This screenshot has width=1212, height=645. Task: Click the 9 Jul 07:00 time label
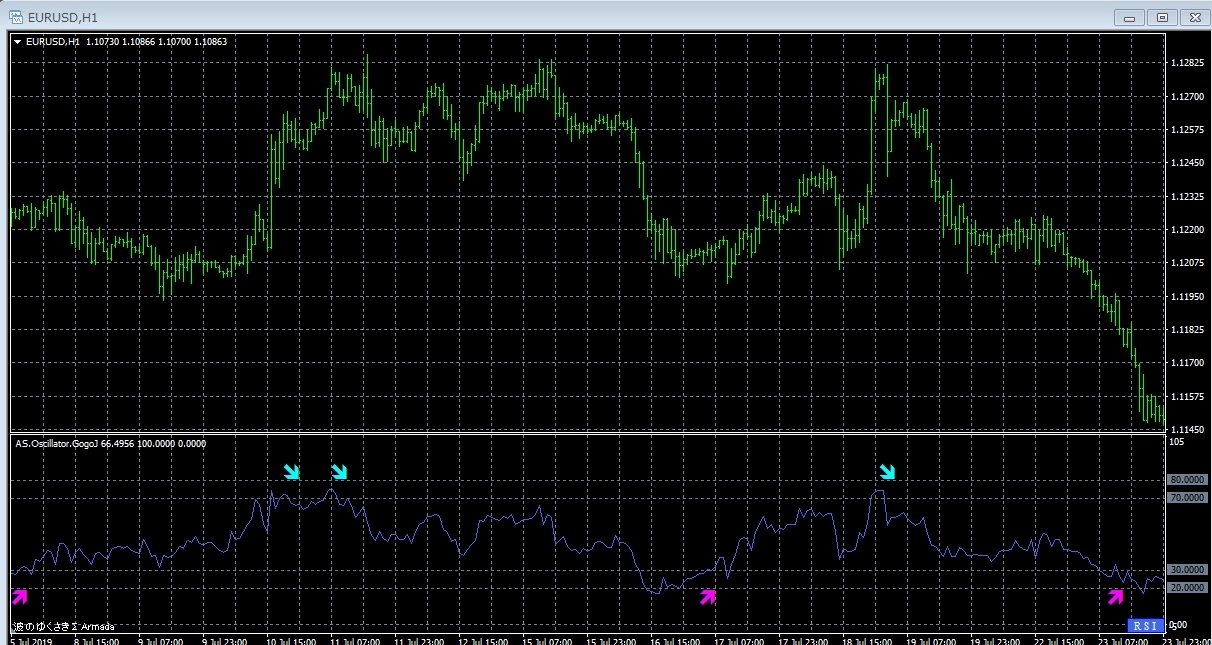click(160, 640)
